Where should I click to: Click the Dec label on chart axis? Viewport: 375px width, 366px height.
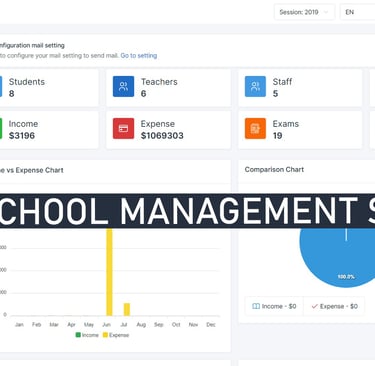point(211,325)
